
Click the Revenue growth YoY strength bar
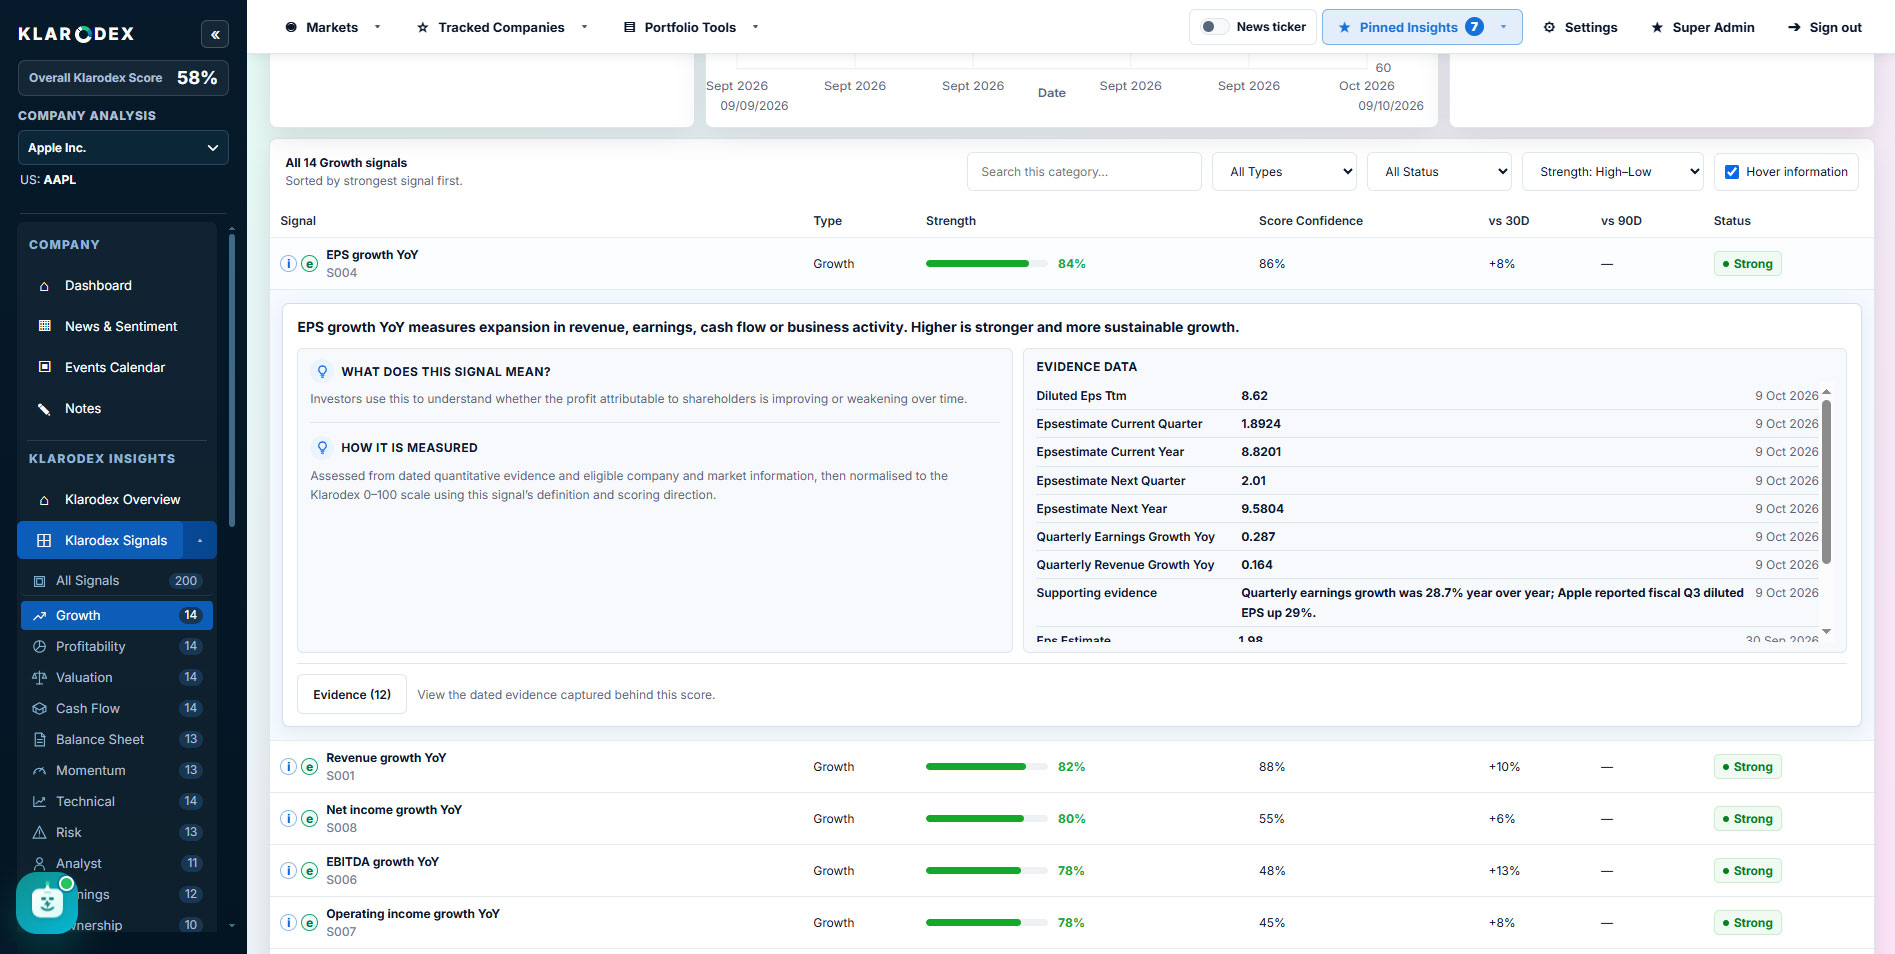pyautogui.click(x=987, y=767)
